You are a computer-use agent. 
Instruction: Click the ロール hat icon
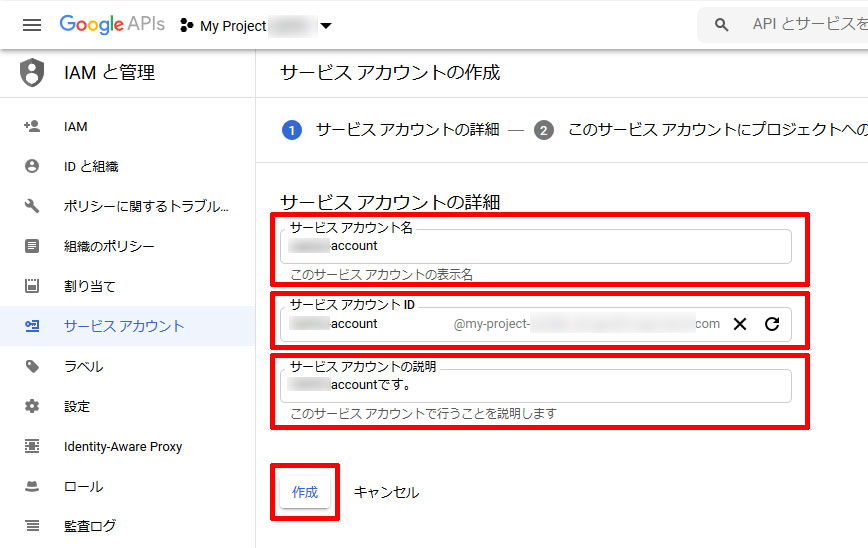(x=32, y=486)
